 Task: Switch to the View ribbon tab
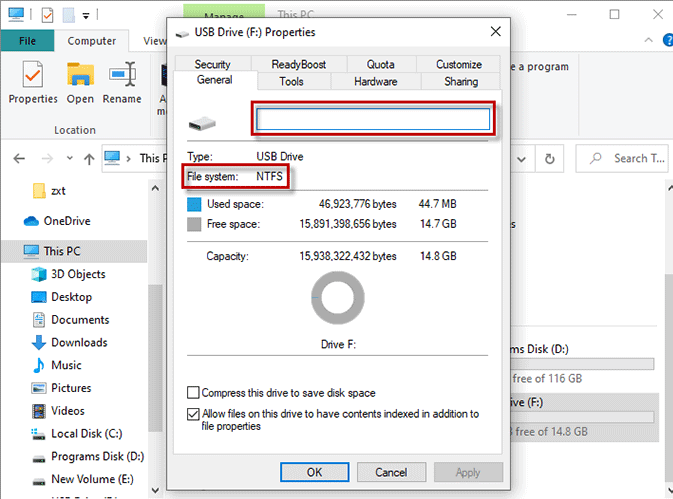coord(154,41)
